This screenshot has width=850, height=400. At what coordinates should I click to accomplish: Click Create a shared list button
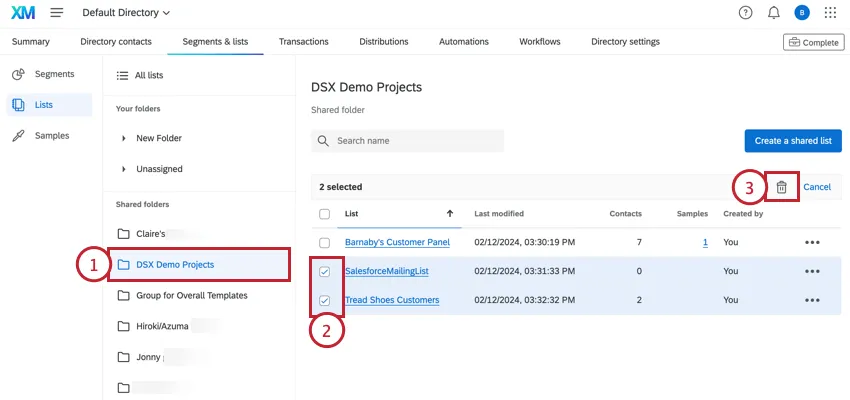792,141
